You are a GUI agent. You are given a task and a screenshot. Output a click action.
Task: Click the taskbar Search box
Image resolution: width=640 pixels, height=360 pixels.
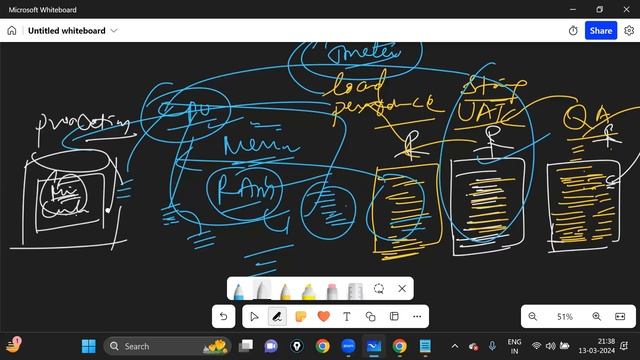[x=167, y=346]
